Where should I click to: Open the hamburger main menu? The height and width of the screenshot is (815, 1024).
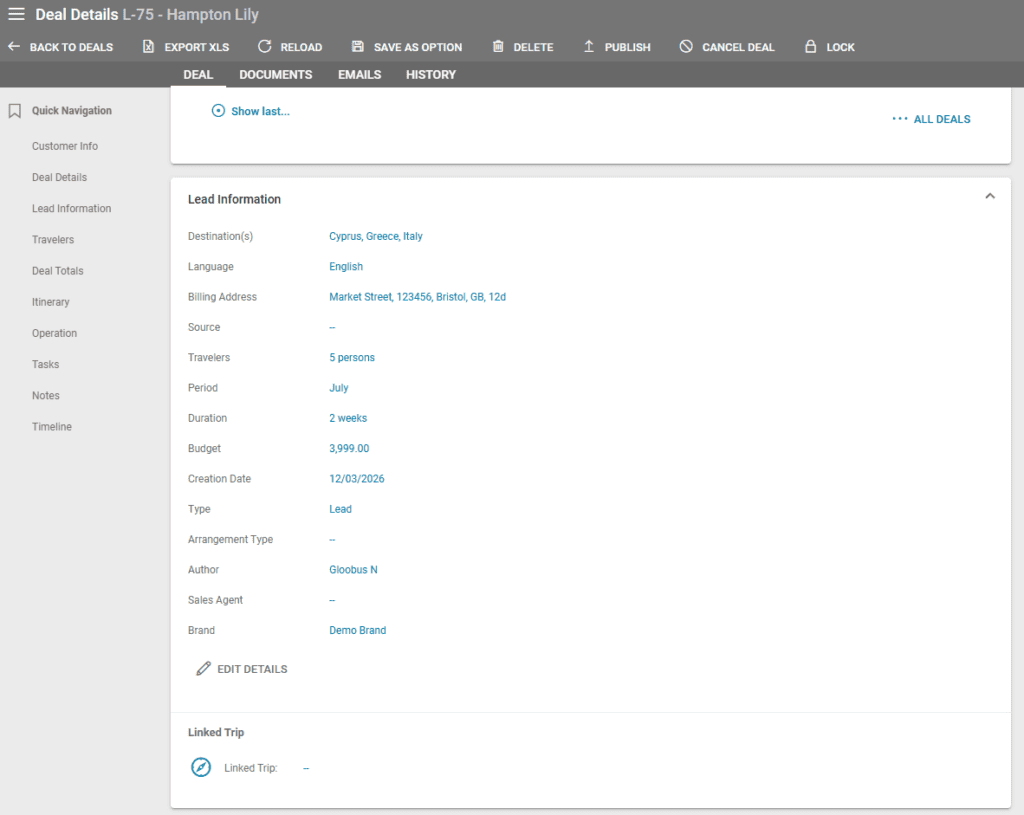(16, 14)
